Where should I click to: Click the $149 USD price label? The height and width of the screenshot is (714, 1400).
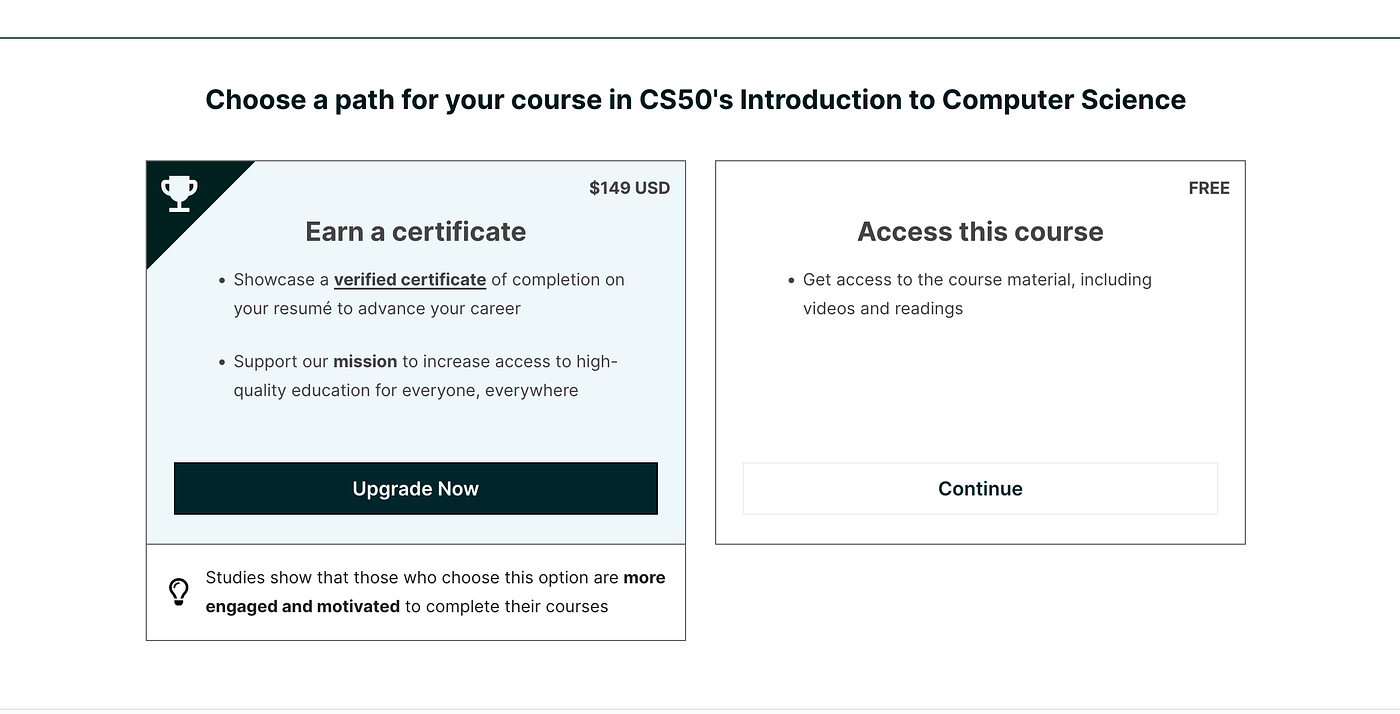tap(629, 188)
